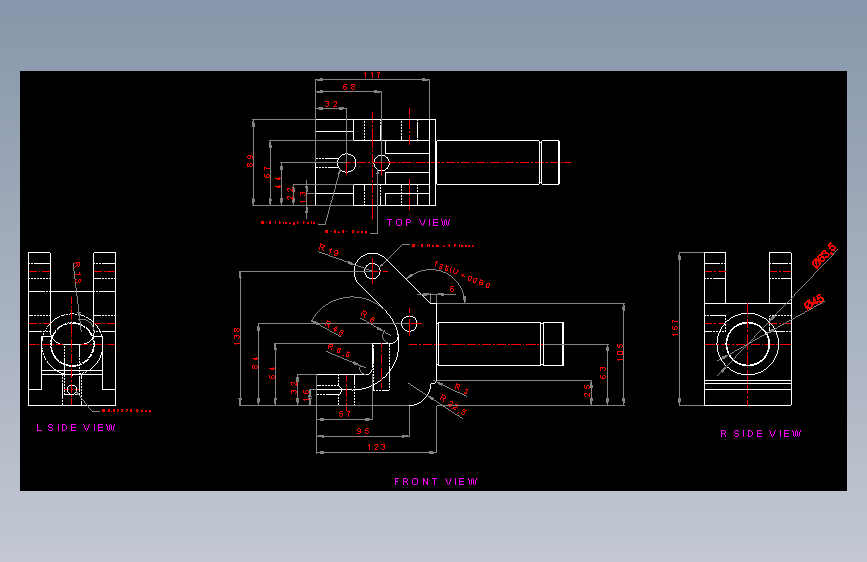Click the R 3 radius annotation
Screen dimensions: 867x562
pos(462,389)
